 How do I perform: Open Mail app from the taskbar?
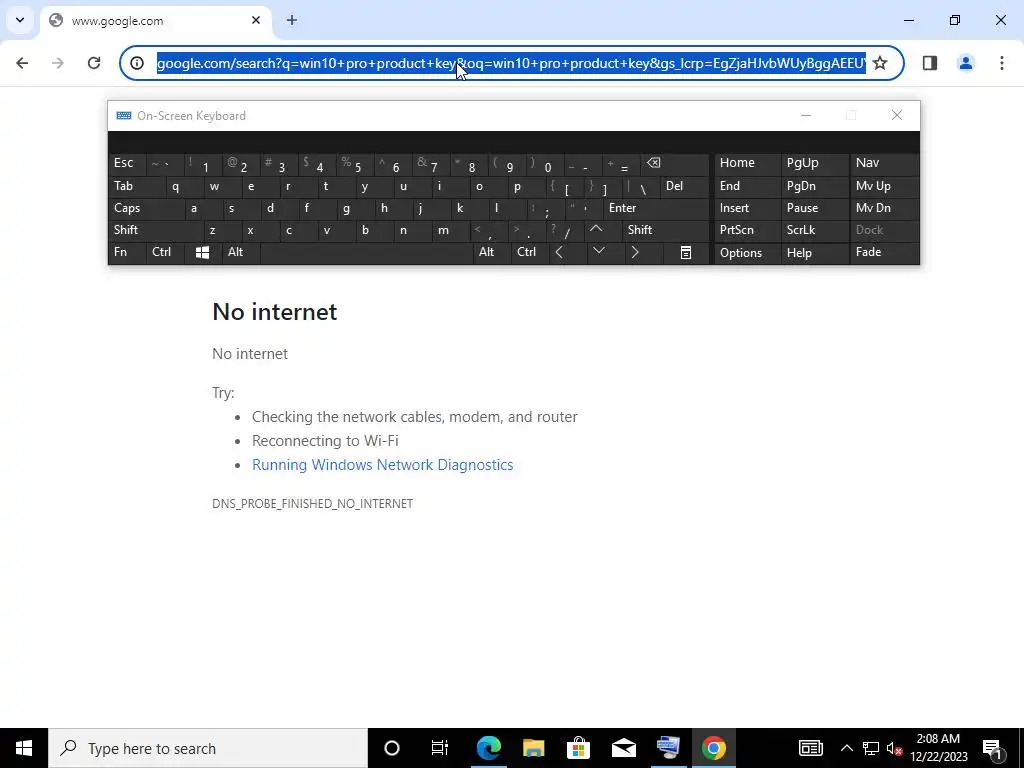pyautogui.click(x=624, y=748)
